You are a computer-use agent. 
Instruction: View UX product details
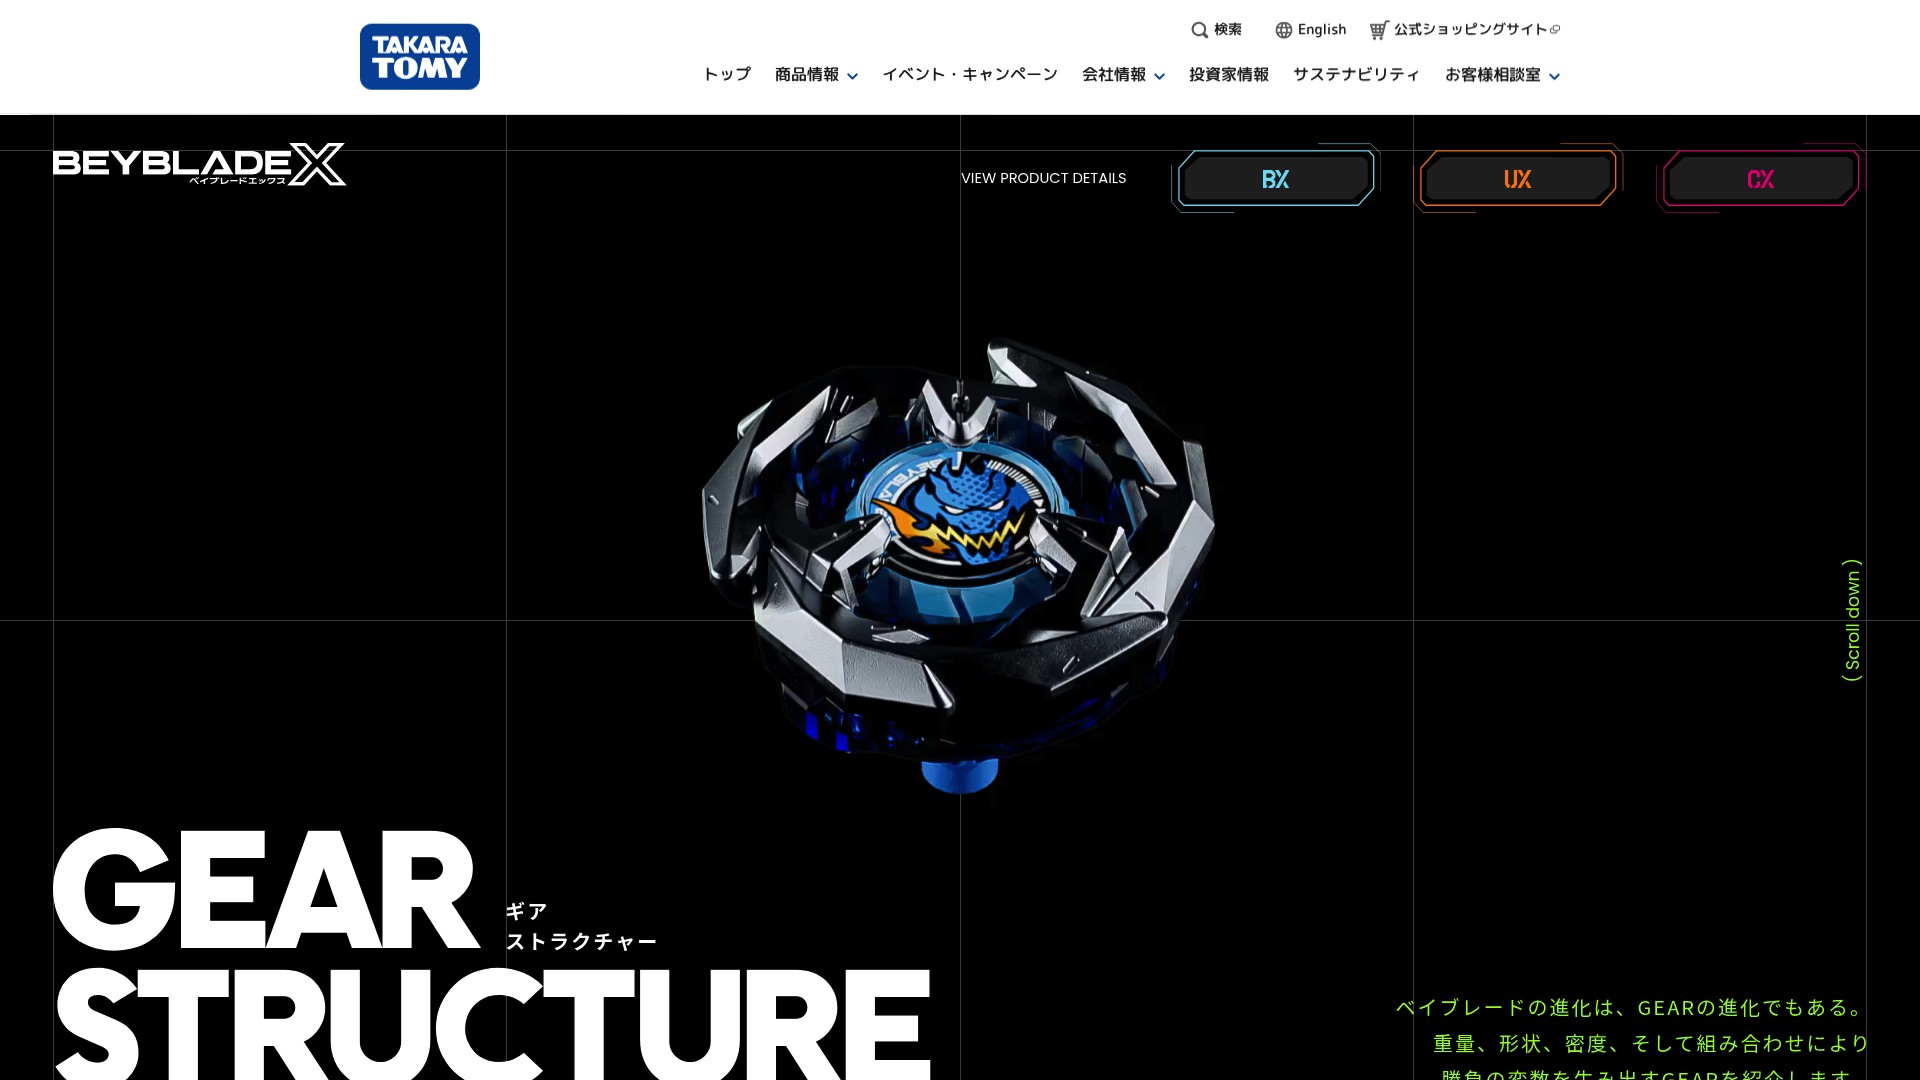pos(1518,179)
